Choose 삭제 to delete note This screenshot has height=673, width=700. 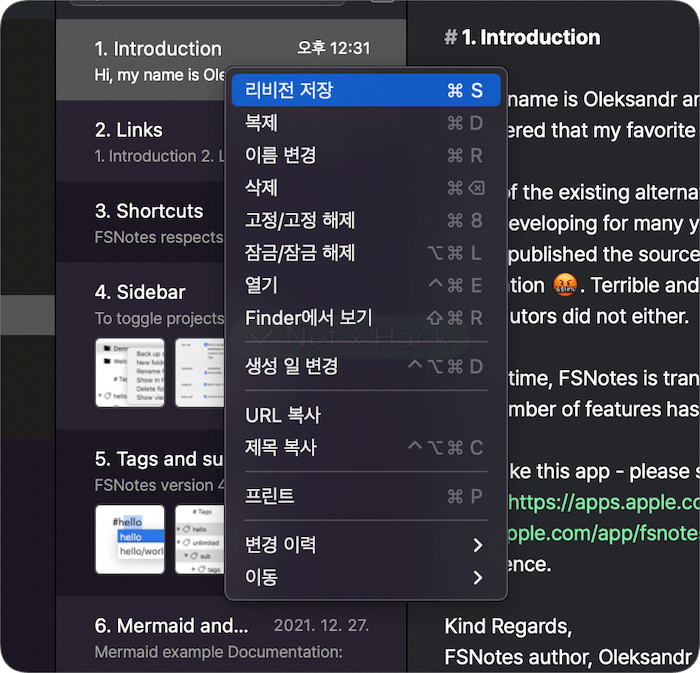(366, 188)
